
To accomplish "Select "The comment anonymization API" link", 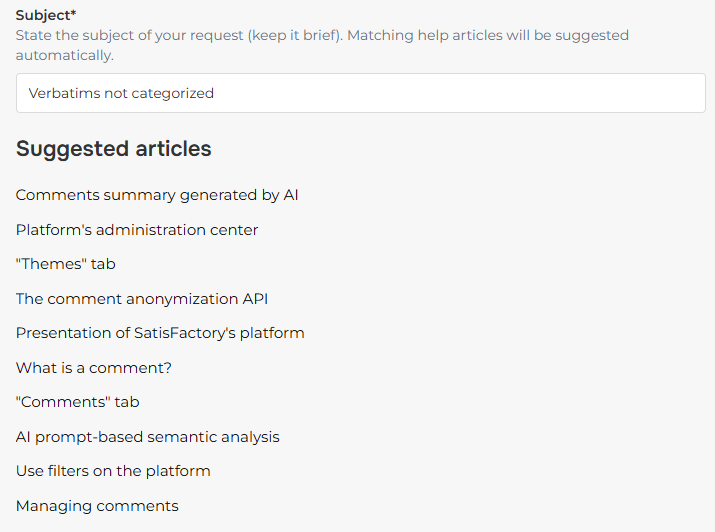I will pyautogui.click(x=142, y=299).
